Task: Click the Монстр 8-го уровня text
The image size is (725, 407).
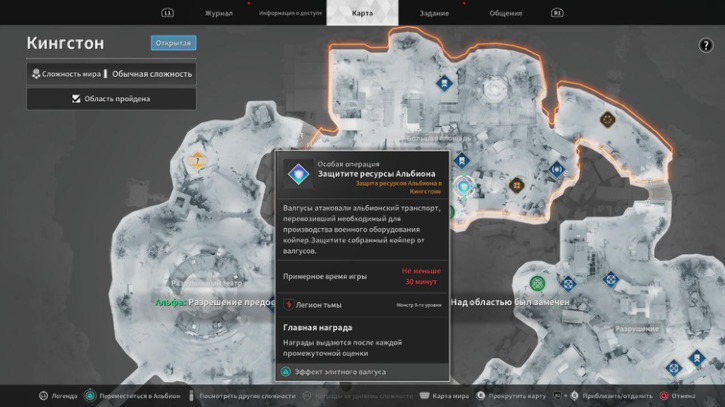Action: [x=418, y=305]
